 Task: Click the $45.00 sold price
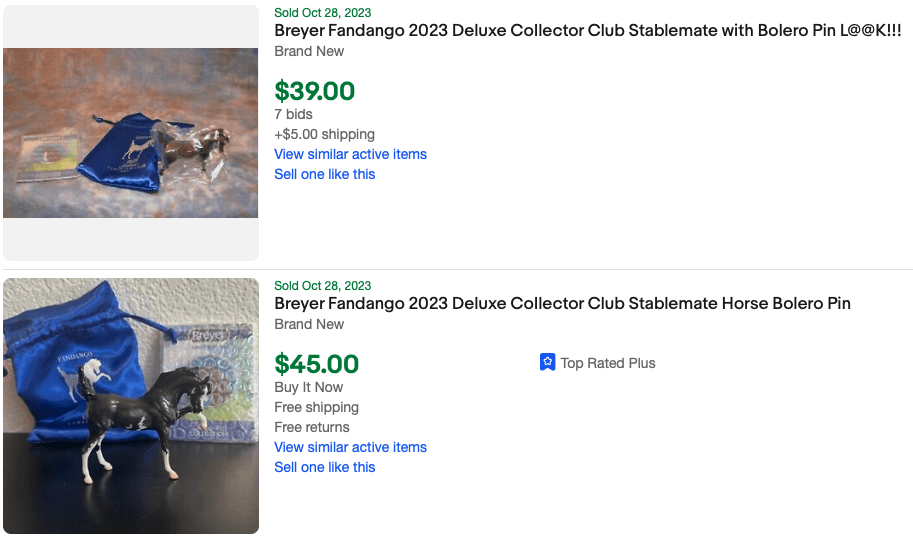click(317, 364)
